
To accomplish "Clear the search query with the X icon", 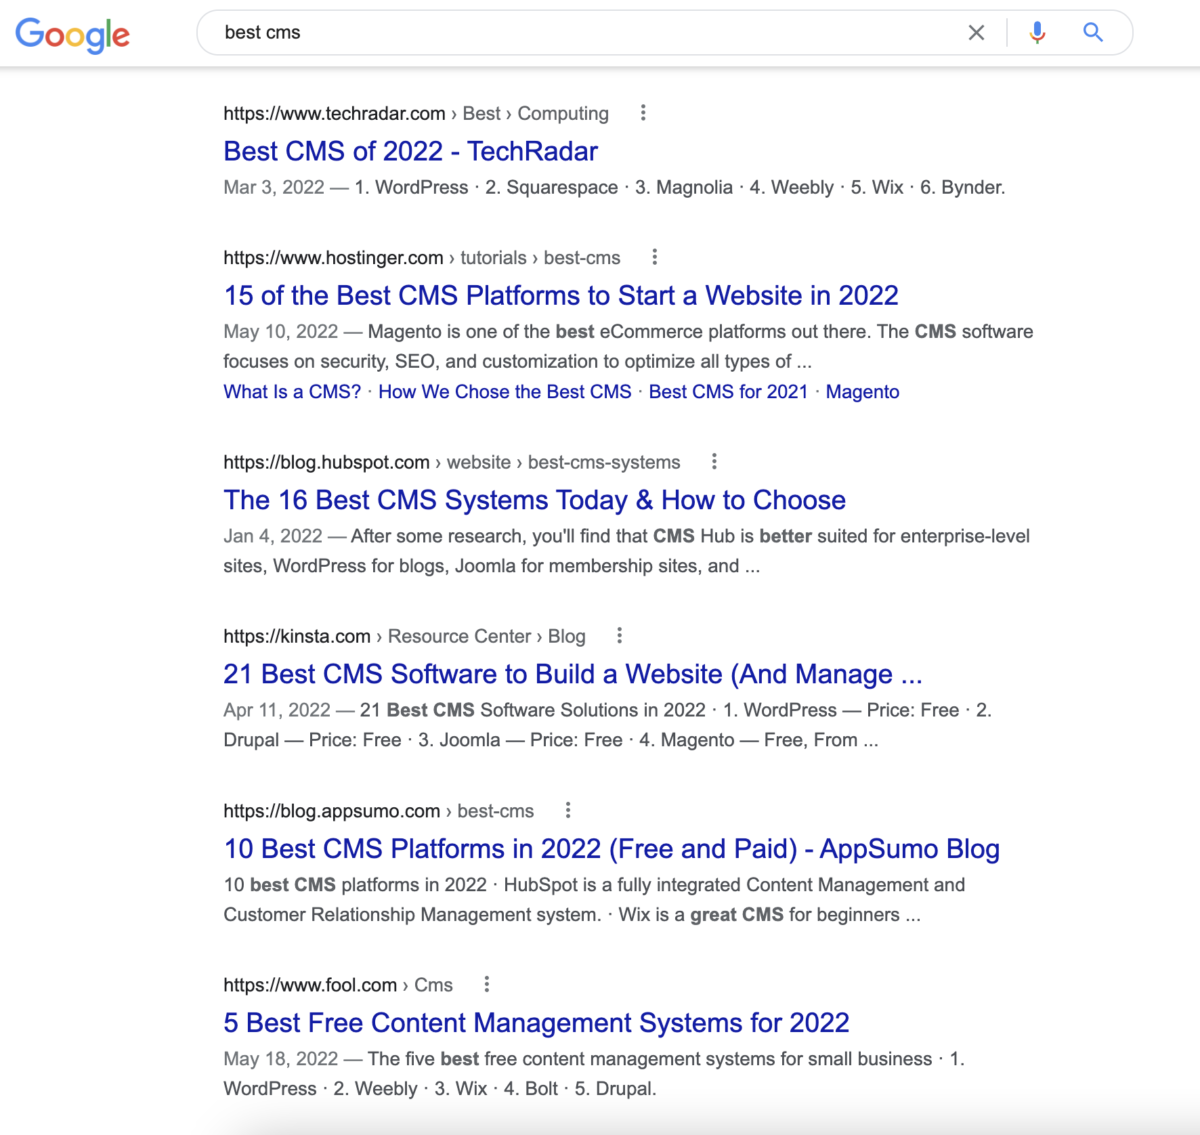I will 976,32.
